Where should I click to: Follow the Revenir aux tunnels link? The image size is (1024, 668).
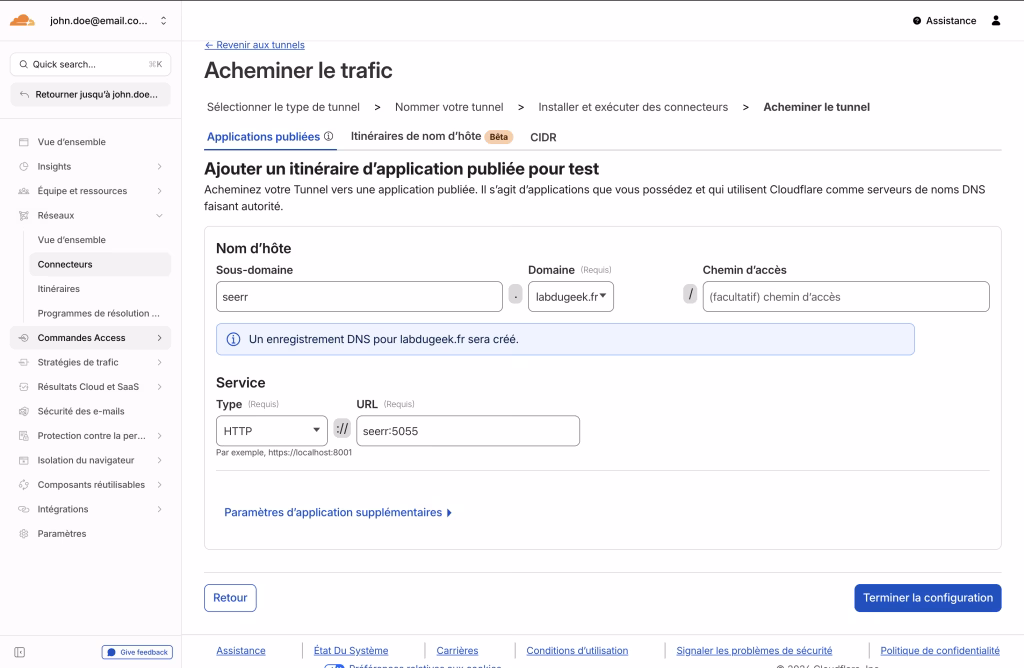point(253,44)
